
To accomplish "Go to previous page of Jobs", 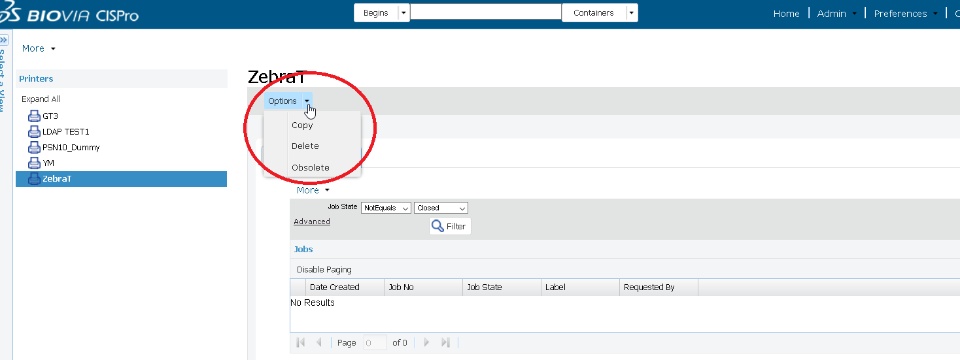I will 318,342.
